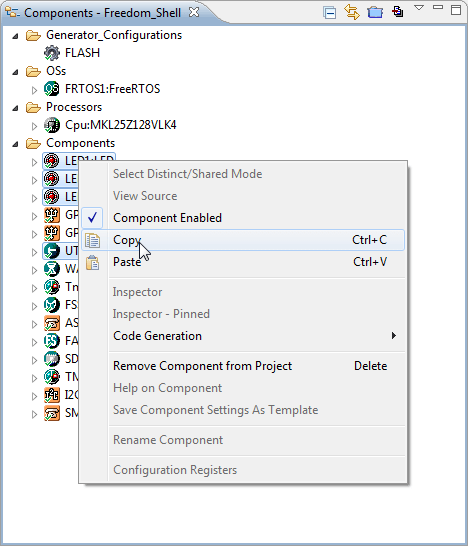Click the FRTOS1:FreeRTOS component icon
Screen dimensions: 468x546
52,89
